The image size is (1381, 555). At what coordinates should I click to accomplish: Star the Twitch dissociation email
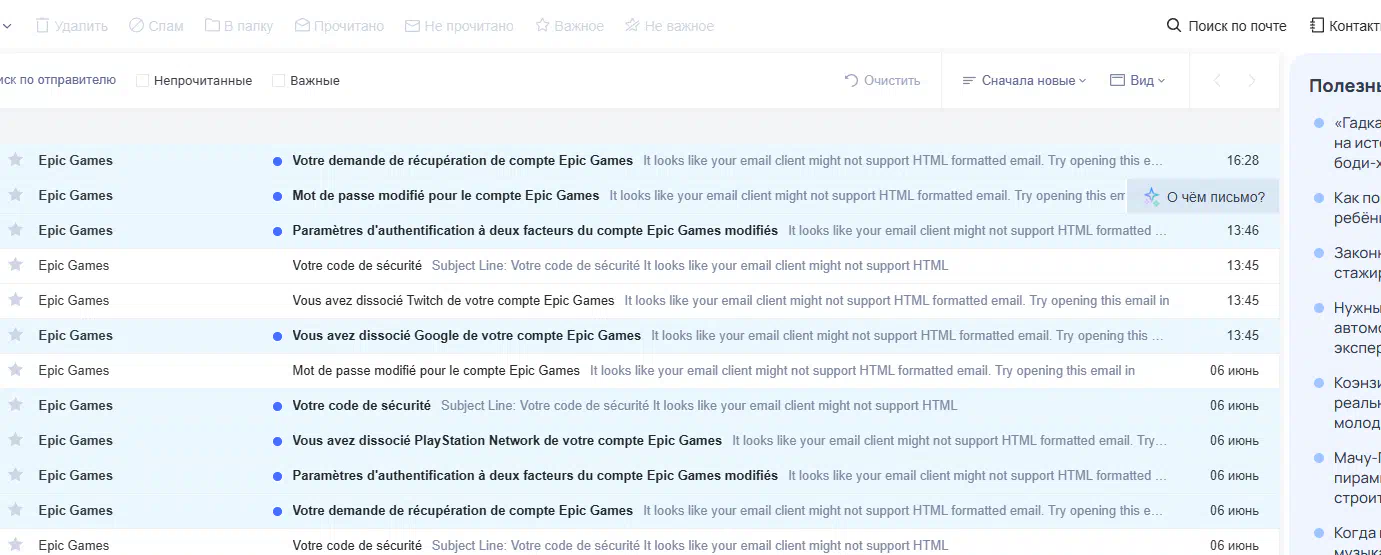pyautogui.click(x=15, y=300)
